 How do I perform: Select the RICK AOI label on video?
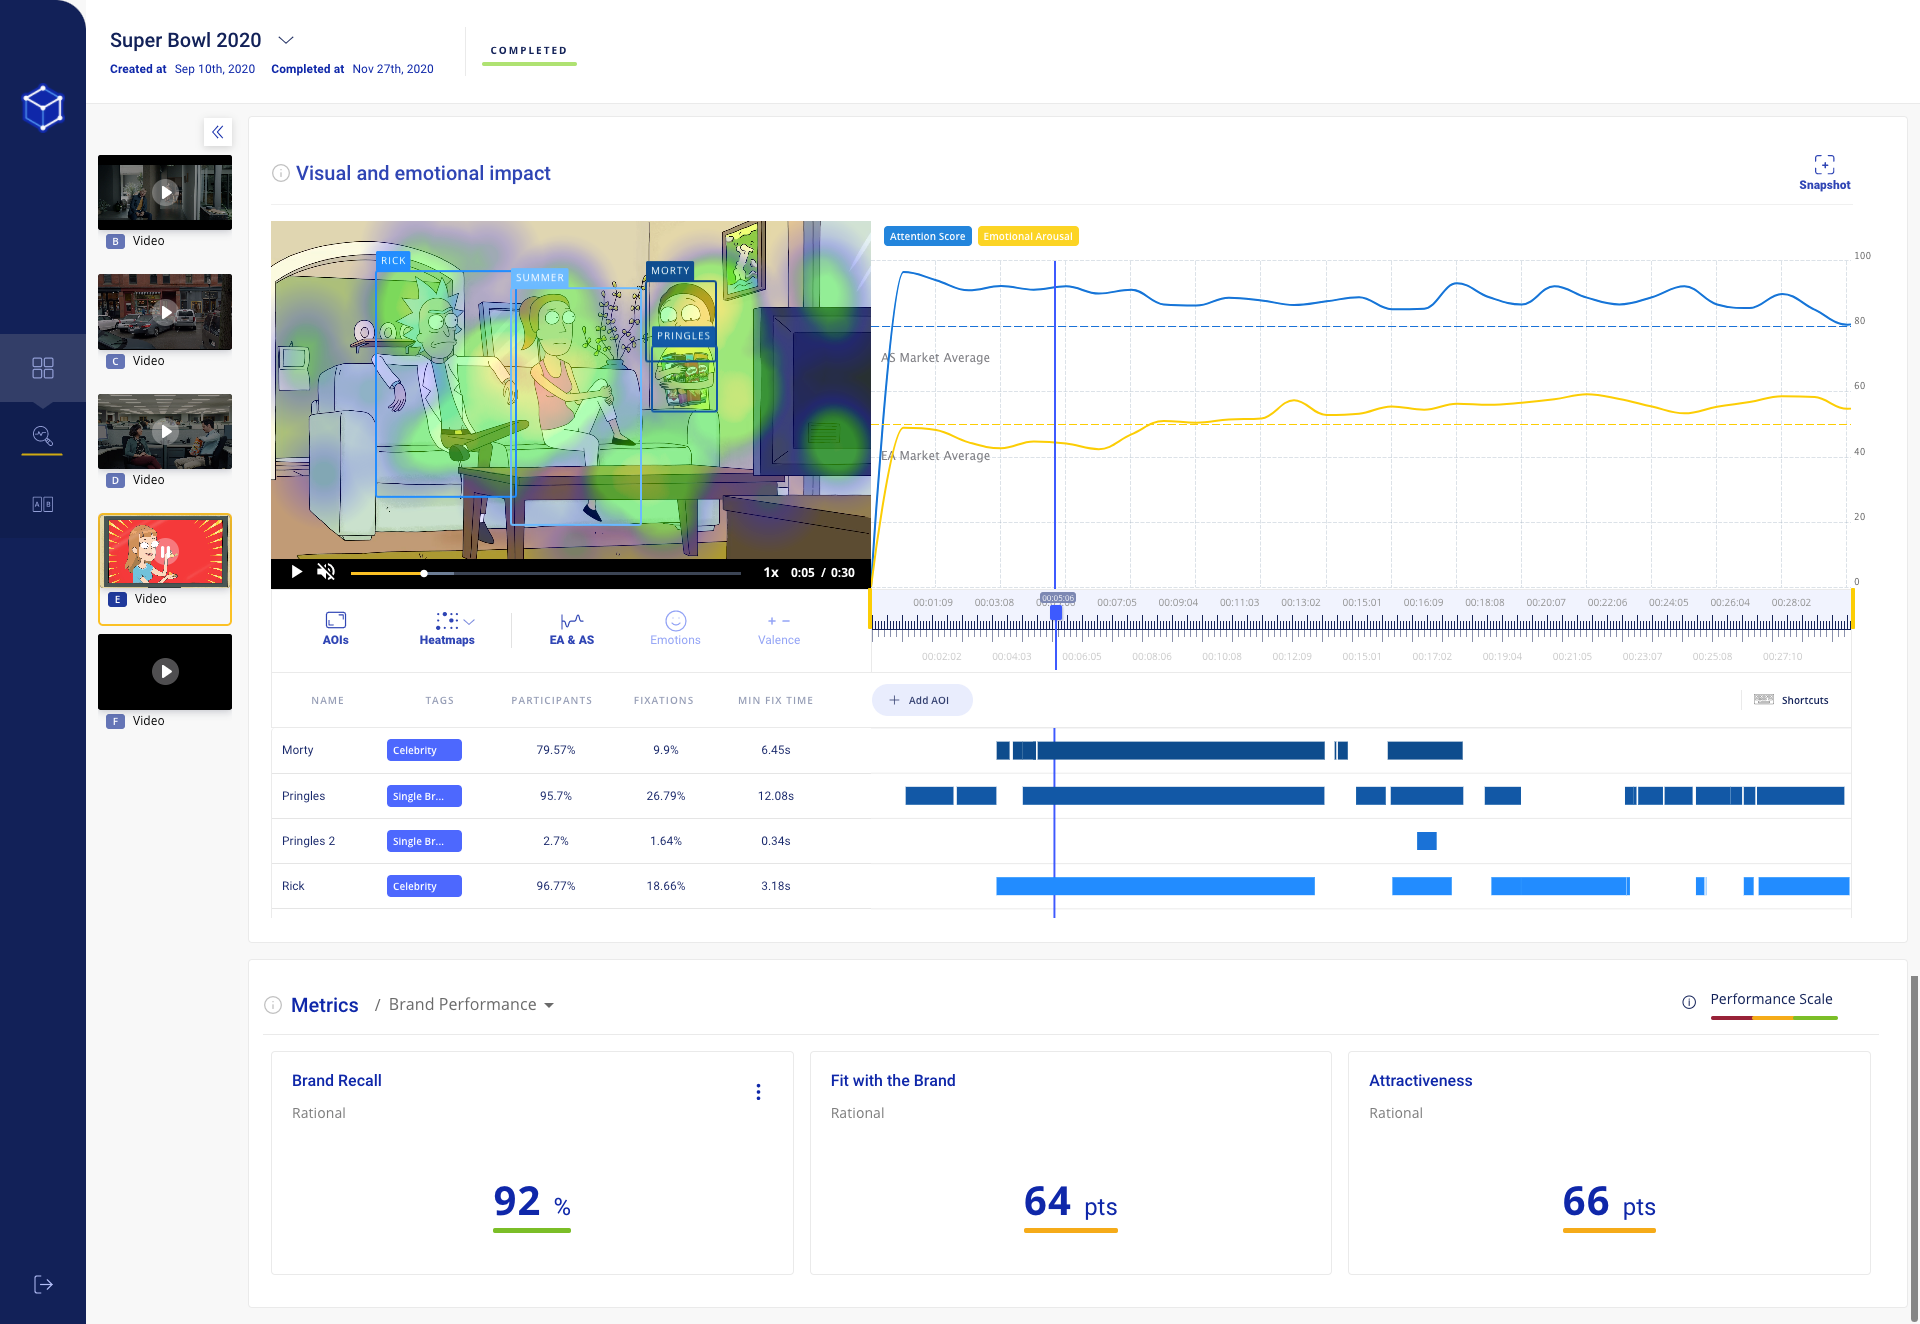pyautogui.click(x=393, y=261)
